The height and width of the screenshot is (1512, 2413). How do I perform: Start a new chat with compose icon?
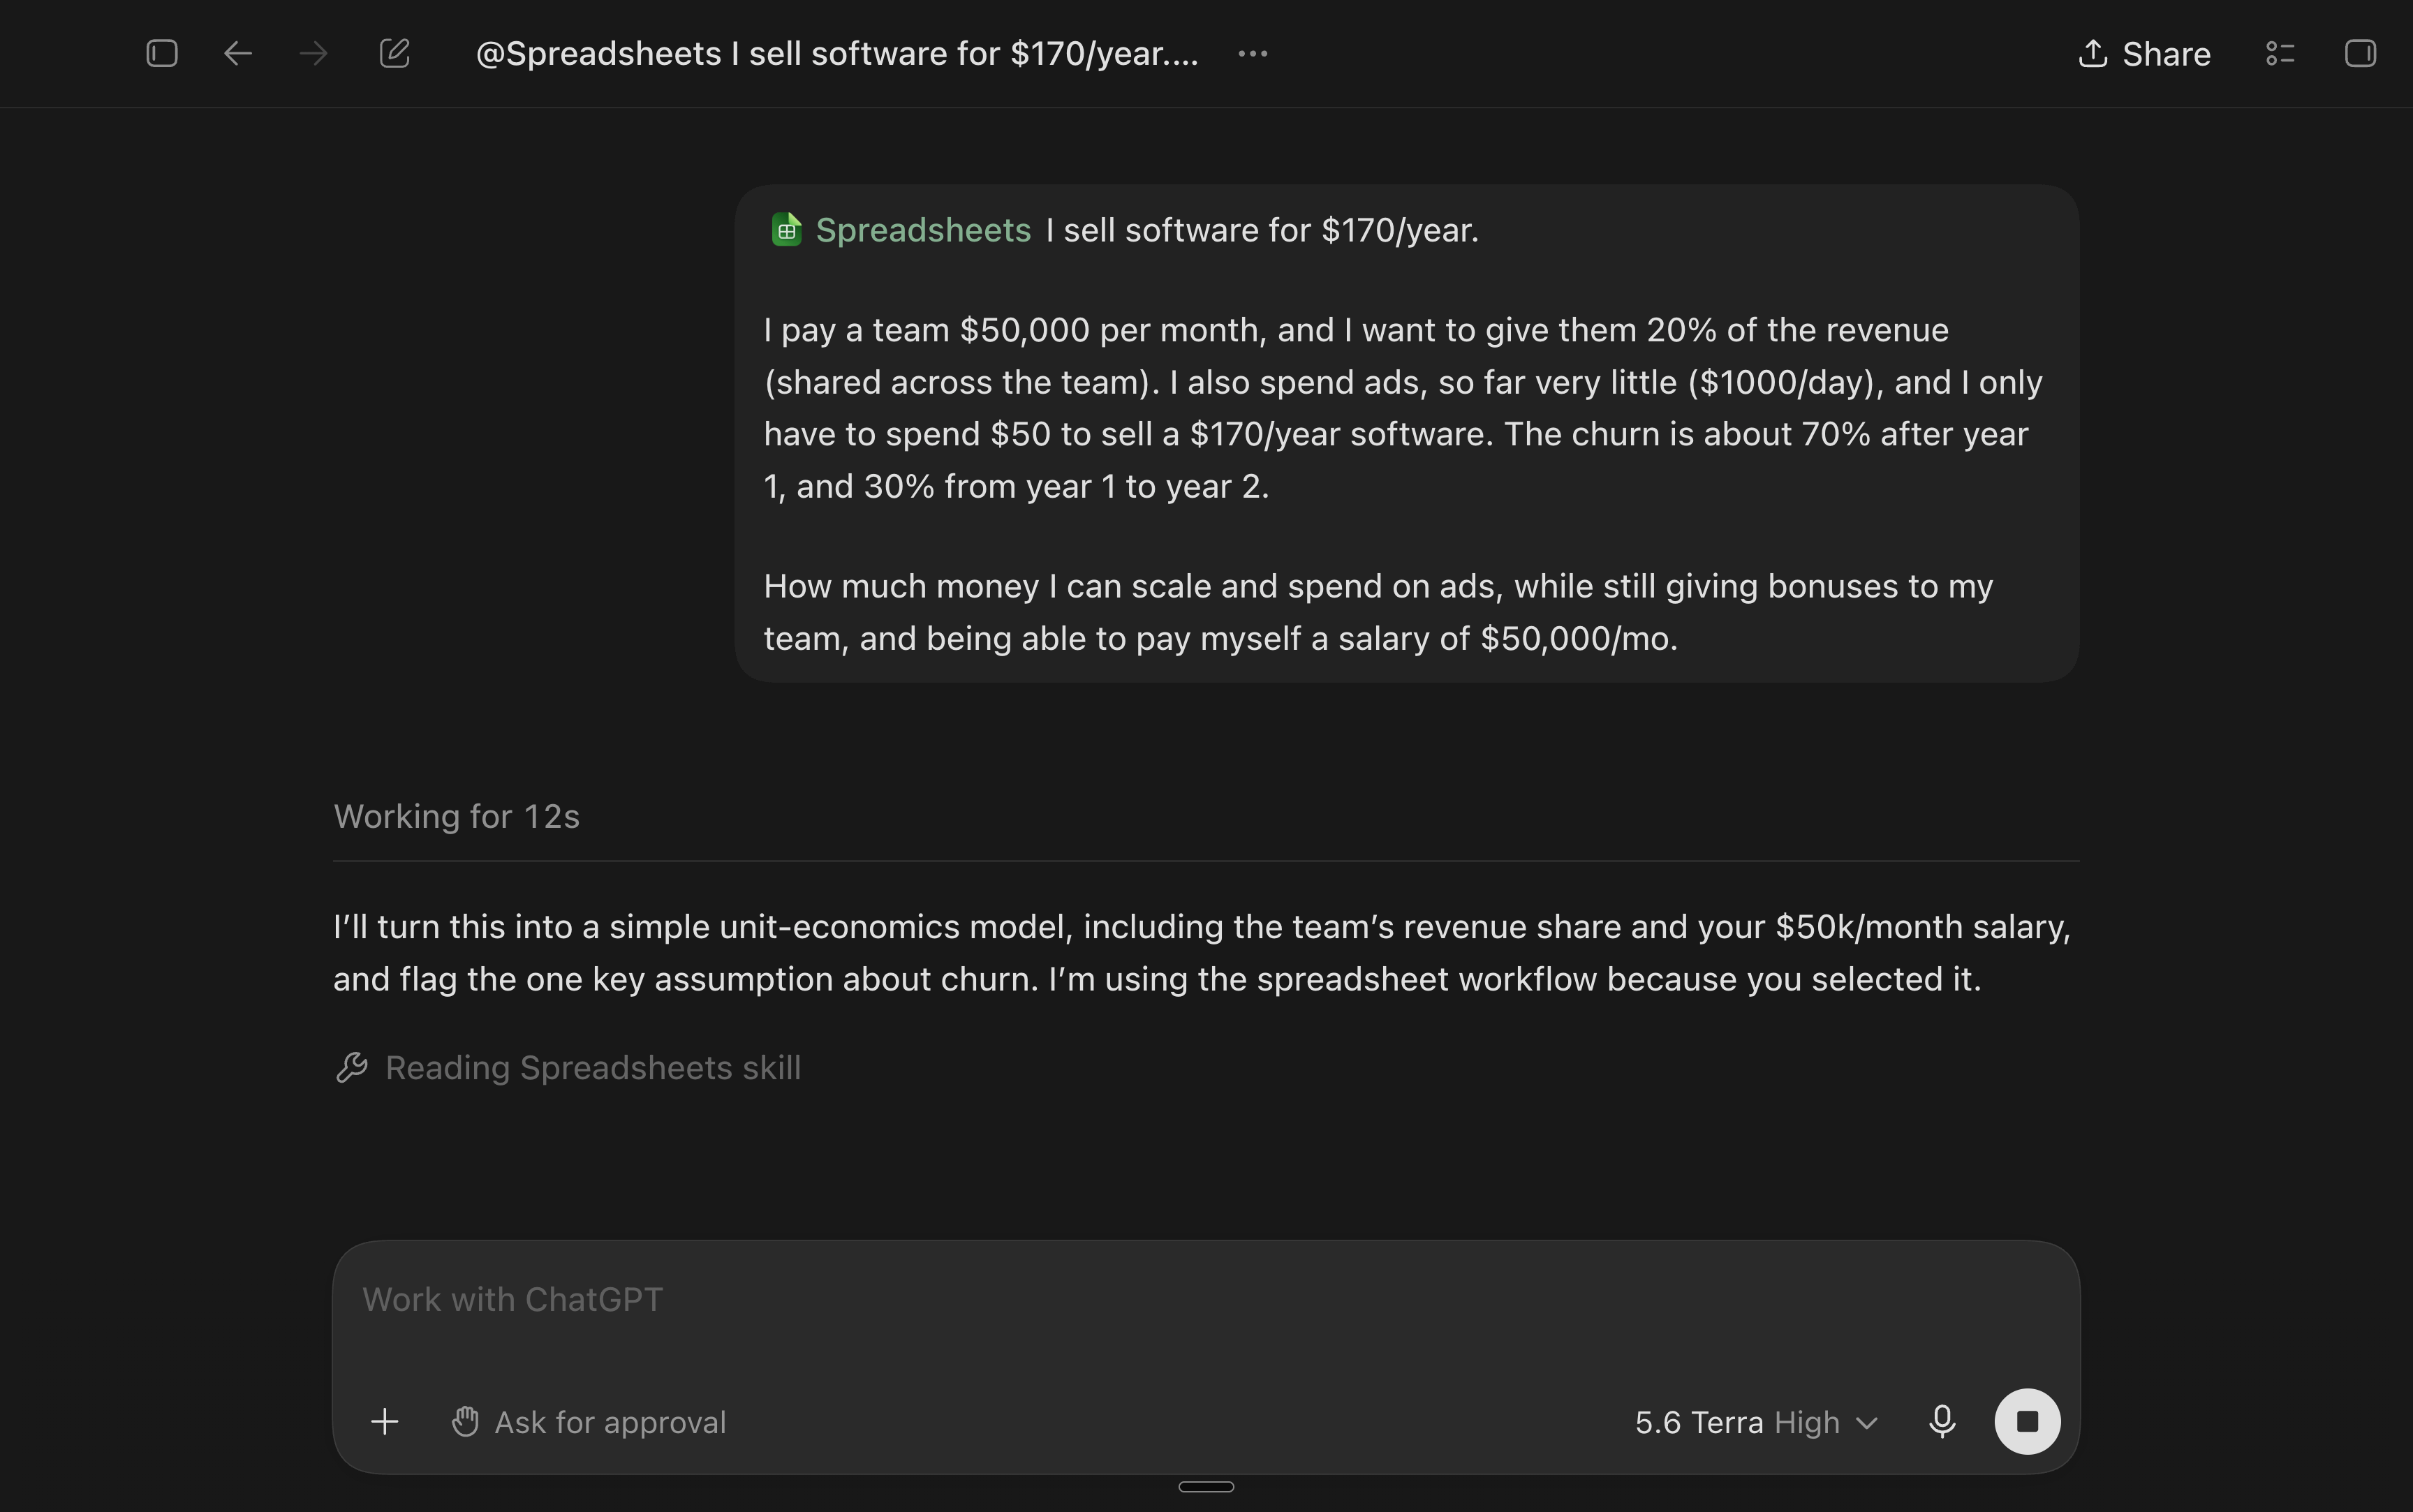(x=395, y=53)
